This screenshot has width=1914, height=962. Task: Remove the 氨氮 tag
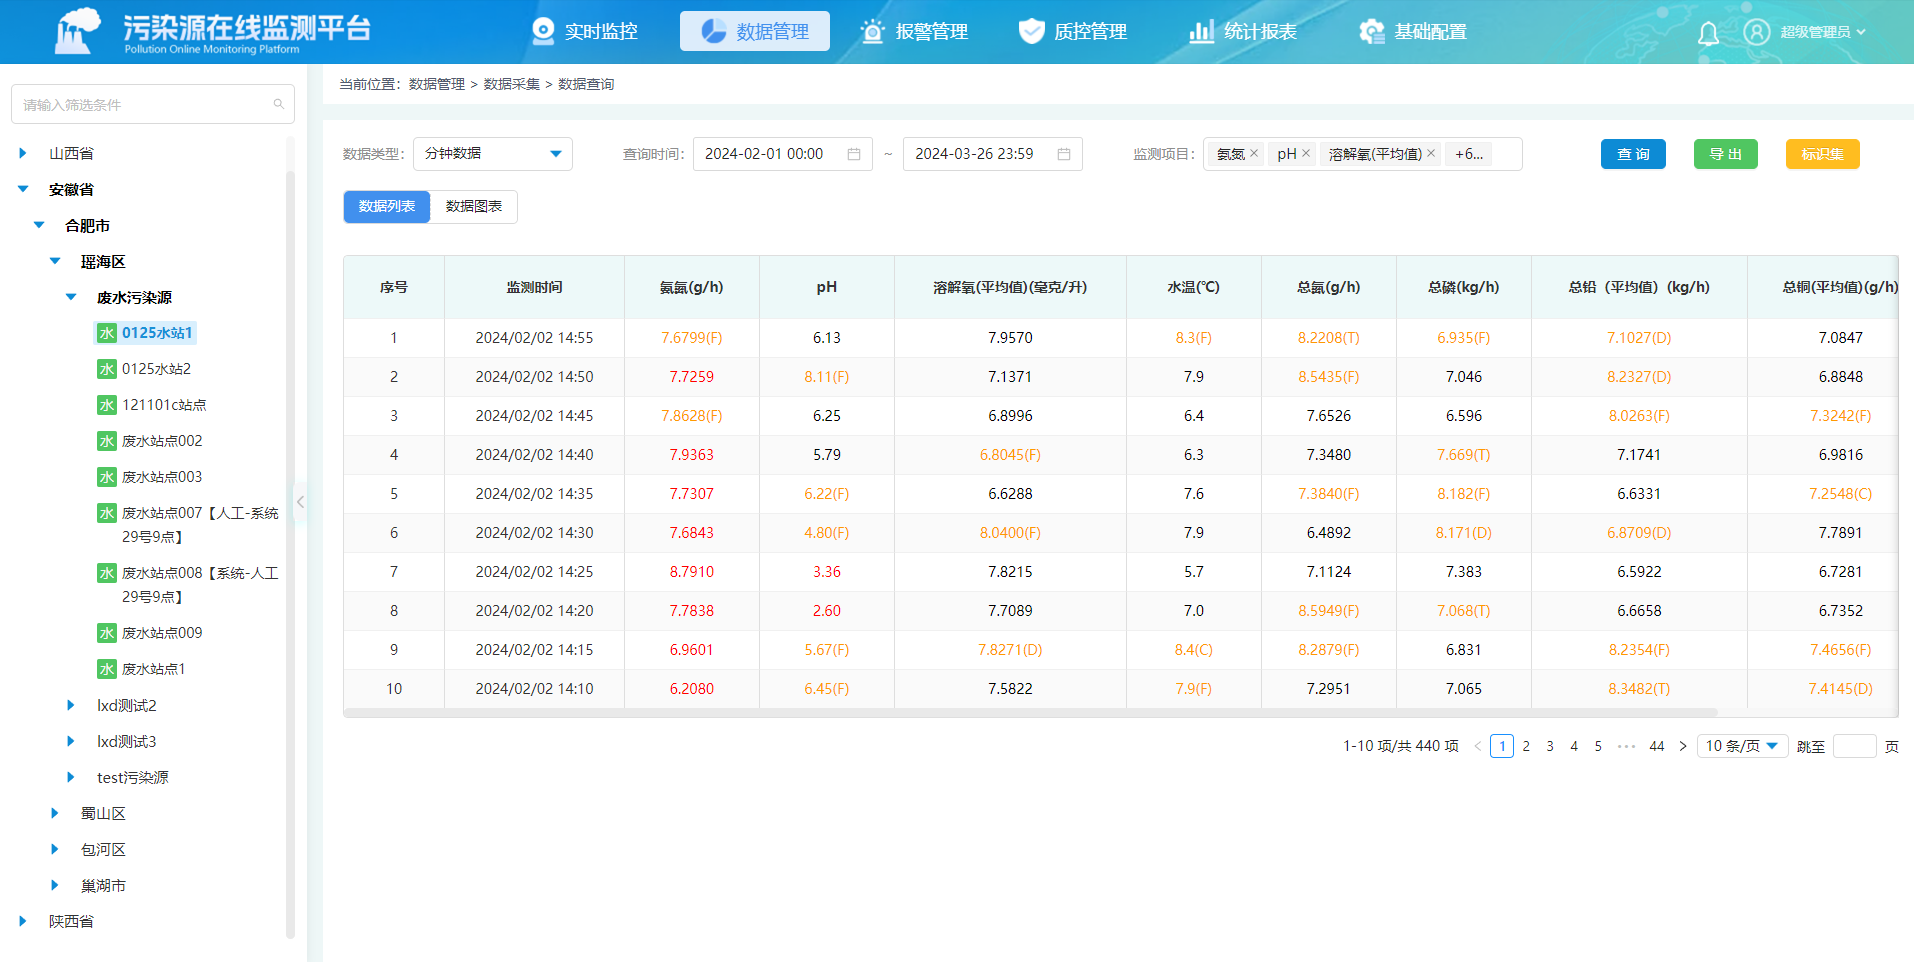(x=1254, y=153)
